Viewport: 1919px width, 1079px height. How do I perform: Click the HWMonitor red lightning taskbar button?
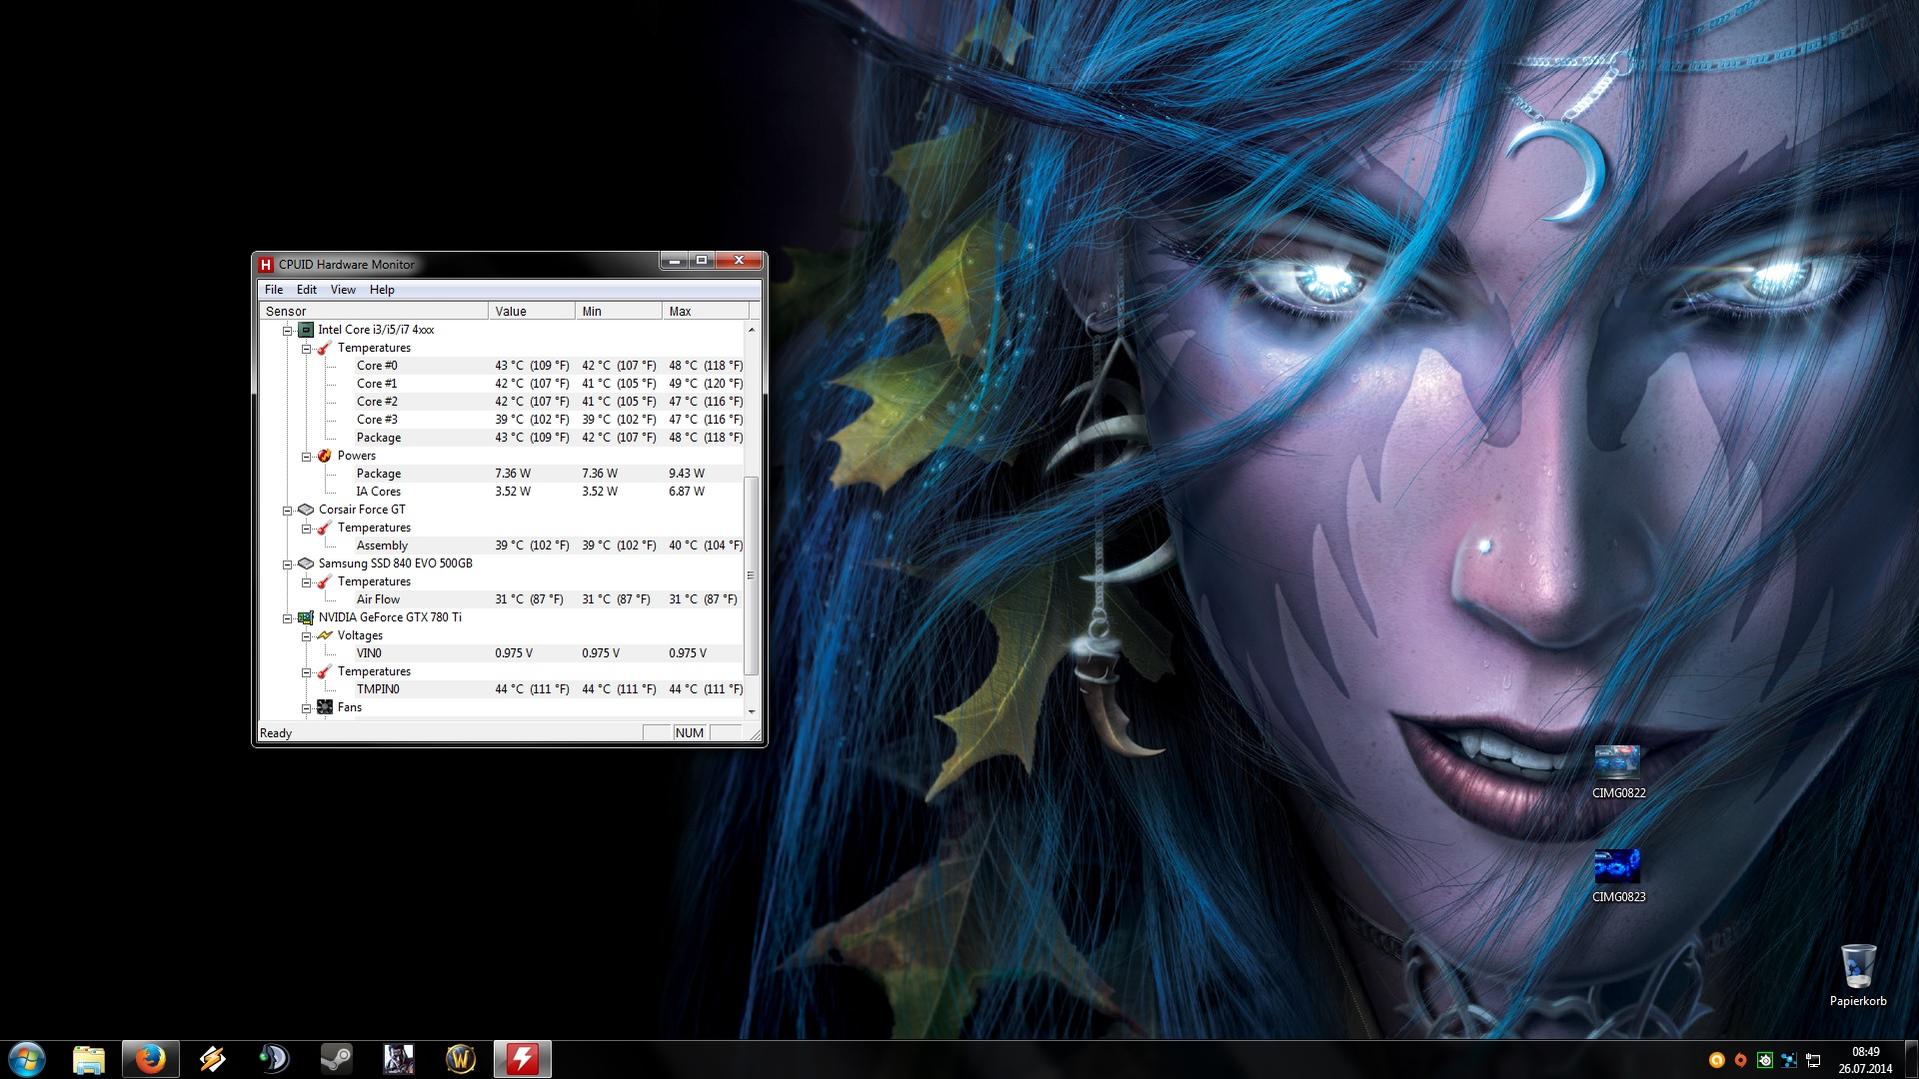pos(522,1059)
